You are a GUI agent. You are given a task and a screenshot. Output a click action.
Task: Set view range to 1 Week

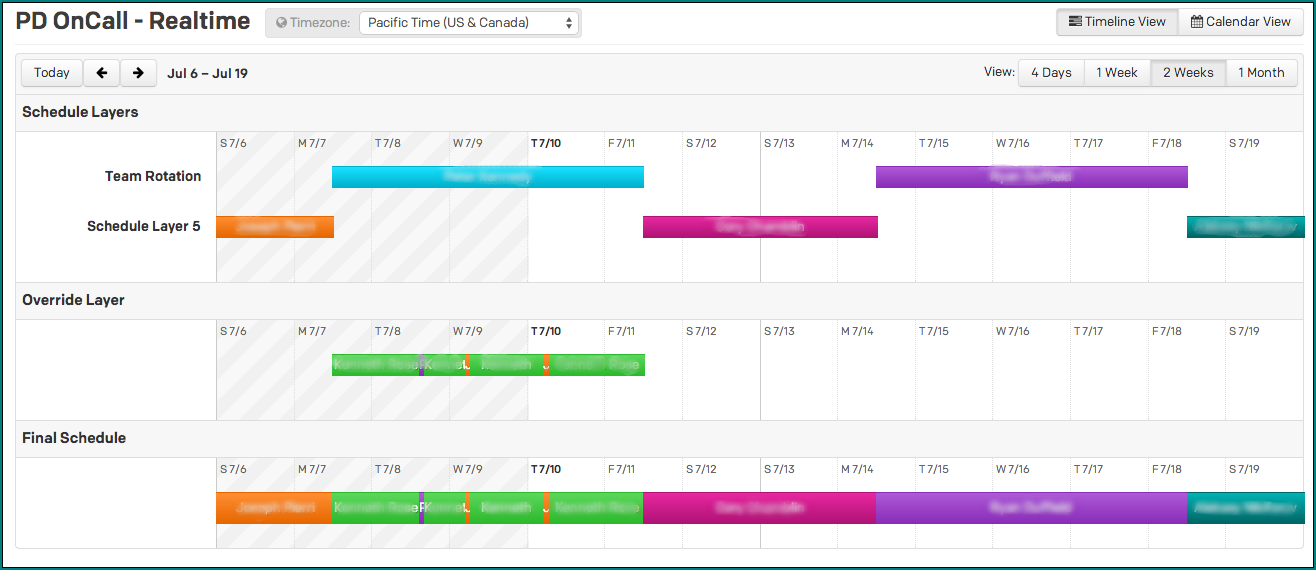(1117, 73)
